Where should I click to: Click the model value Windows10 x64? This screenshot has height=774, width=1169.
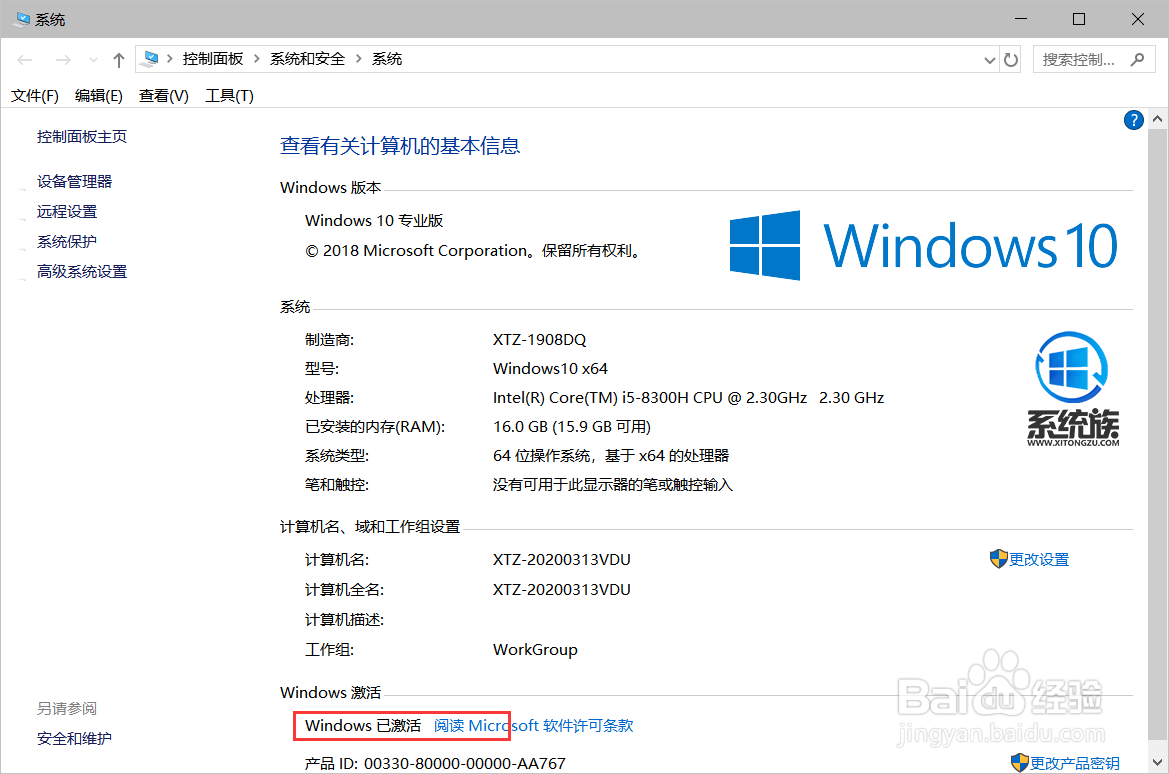click(x=550, y=368)
